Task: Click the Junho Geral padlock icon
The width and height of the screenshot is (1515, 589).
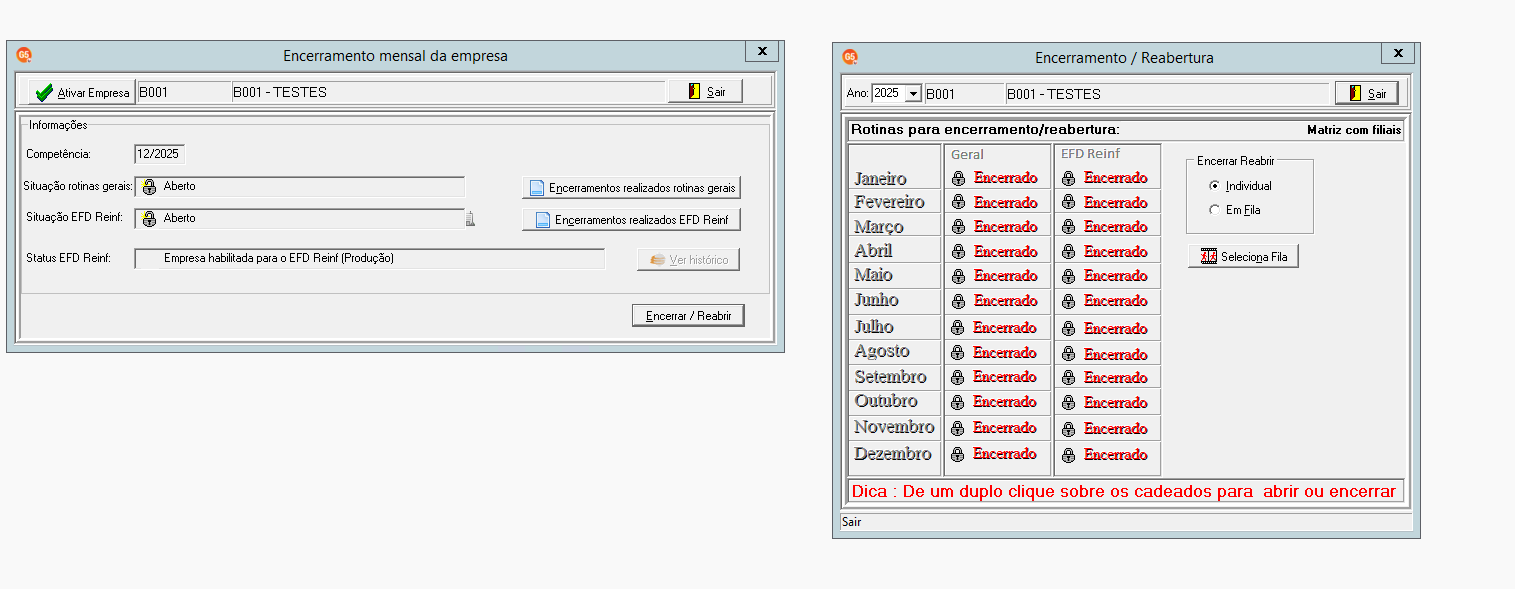Action: (958, 301)
